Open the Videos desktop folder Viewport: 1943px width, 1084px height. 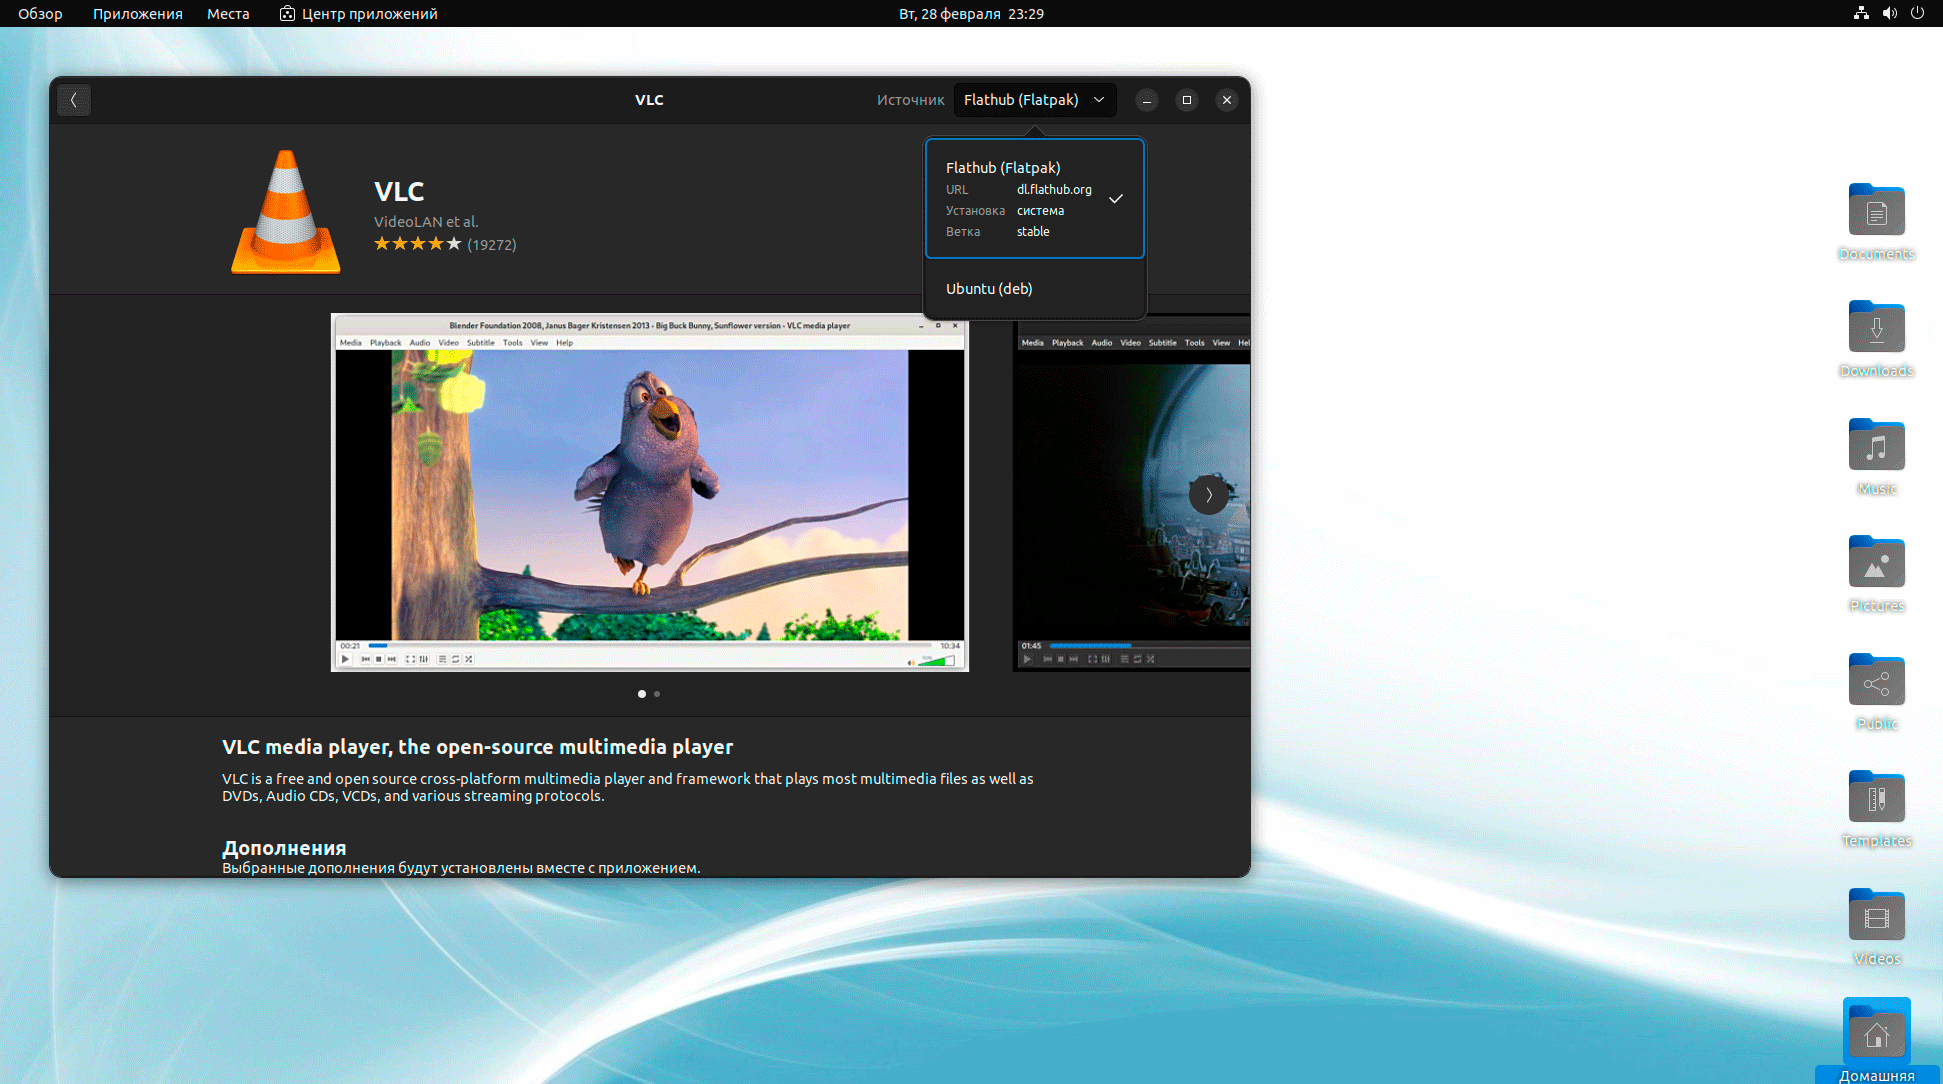coord(1876,917)
